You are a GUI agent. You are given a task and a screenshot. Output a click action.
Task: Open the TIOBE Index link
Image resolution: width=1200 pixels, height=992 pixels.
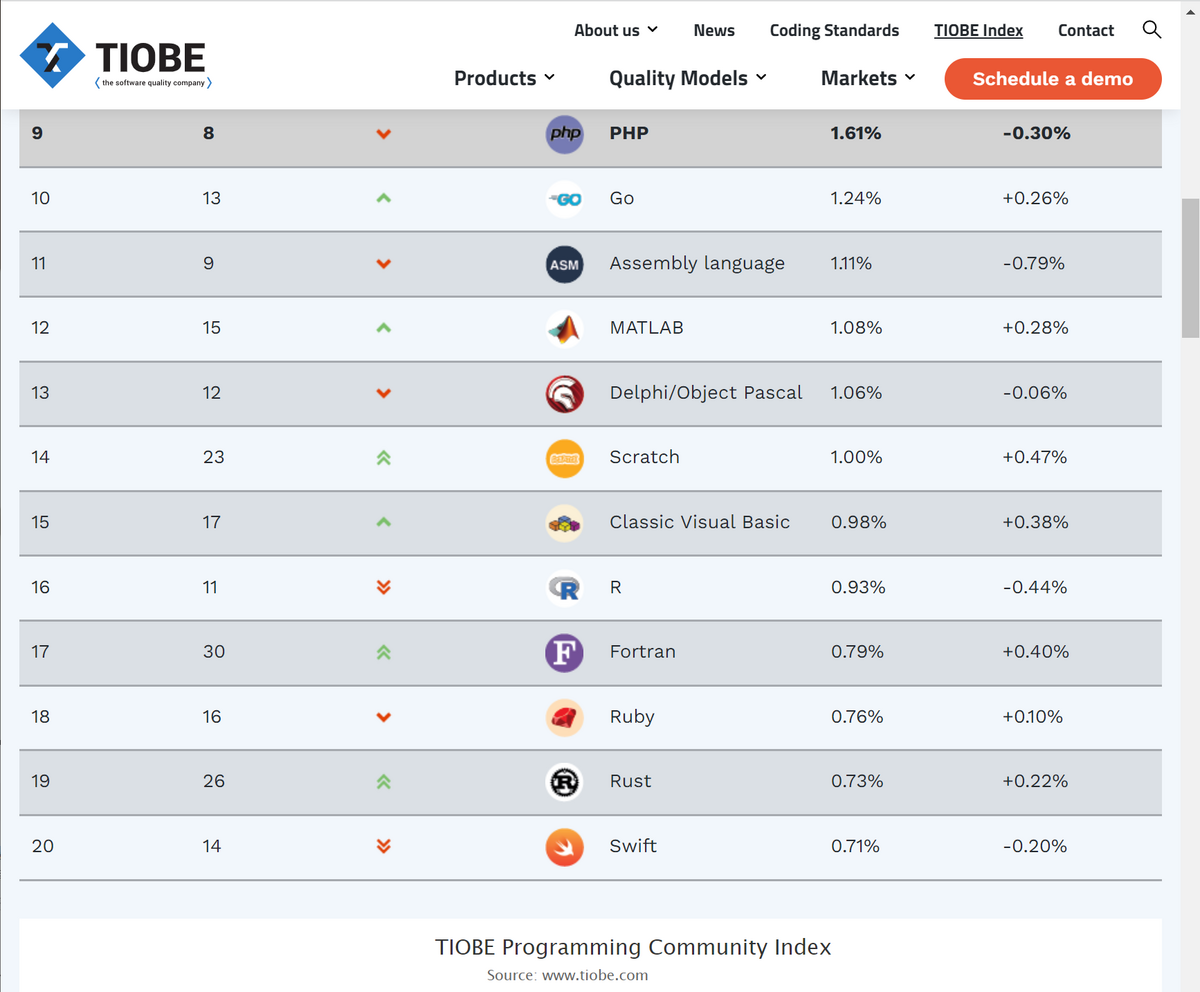(x=978, y=30)
